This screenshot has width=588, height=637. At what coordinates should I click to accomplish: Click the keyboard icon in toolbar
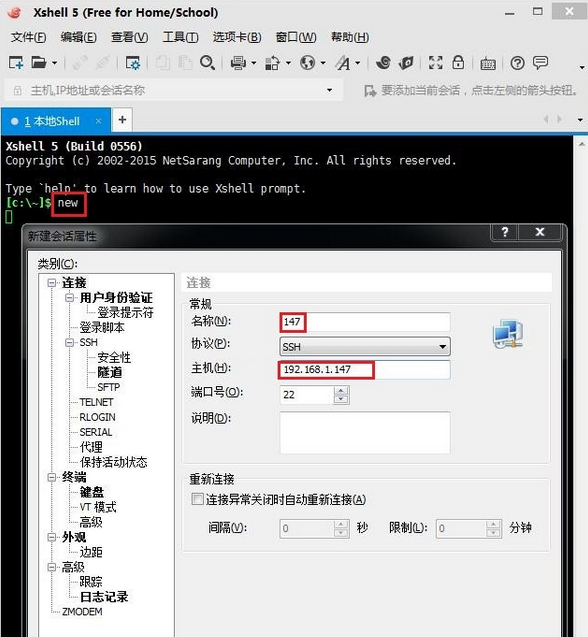(488, 64)
